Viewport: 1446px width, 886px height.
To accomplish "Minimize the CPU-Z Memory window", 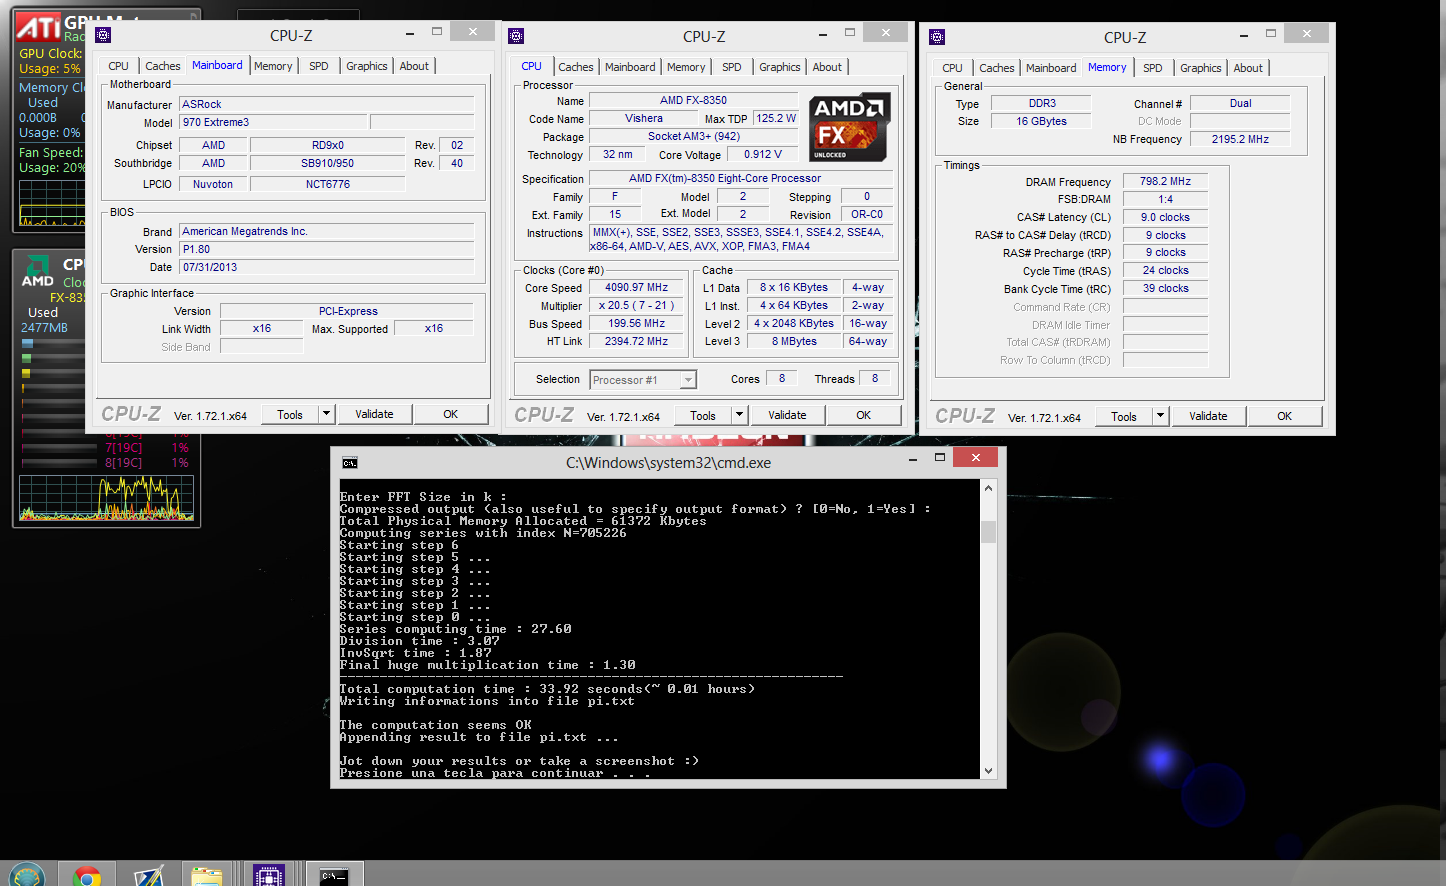I will pos(1244,35).
